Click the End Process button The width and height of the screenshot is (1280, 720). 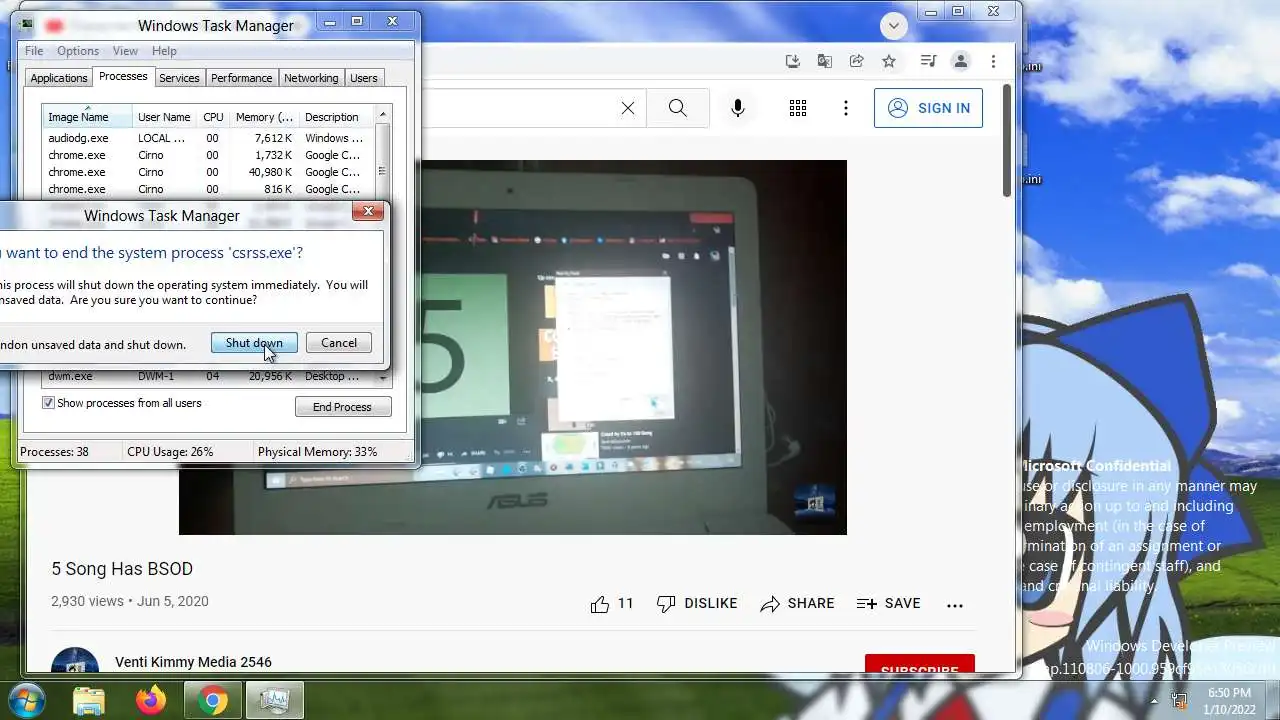pyautogui.click(x=342, y=407)
